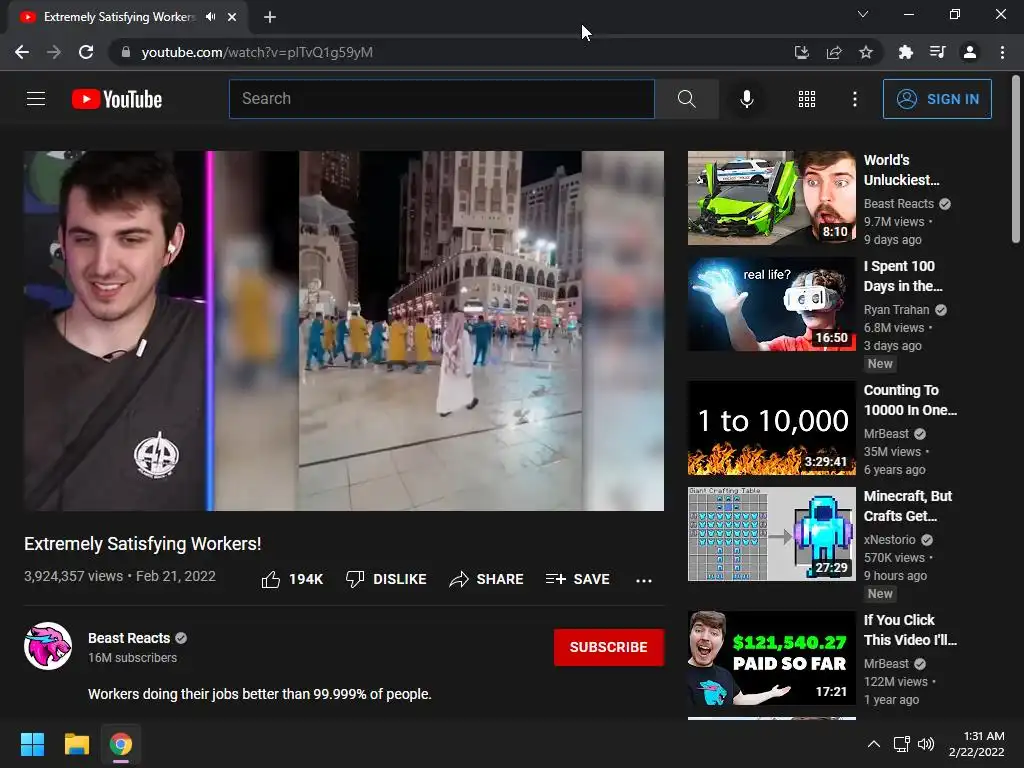The width and height of the screenshot is (1024, 768).
Task: Click the install app icon in address bar
Action: (801, 52)
